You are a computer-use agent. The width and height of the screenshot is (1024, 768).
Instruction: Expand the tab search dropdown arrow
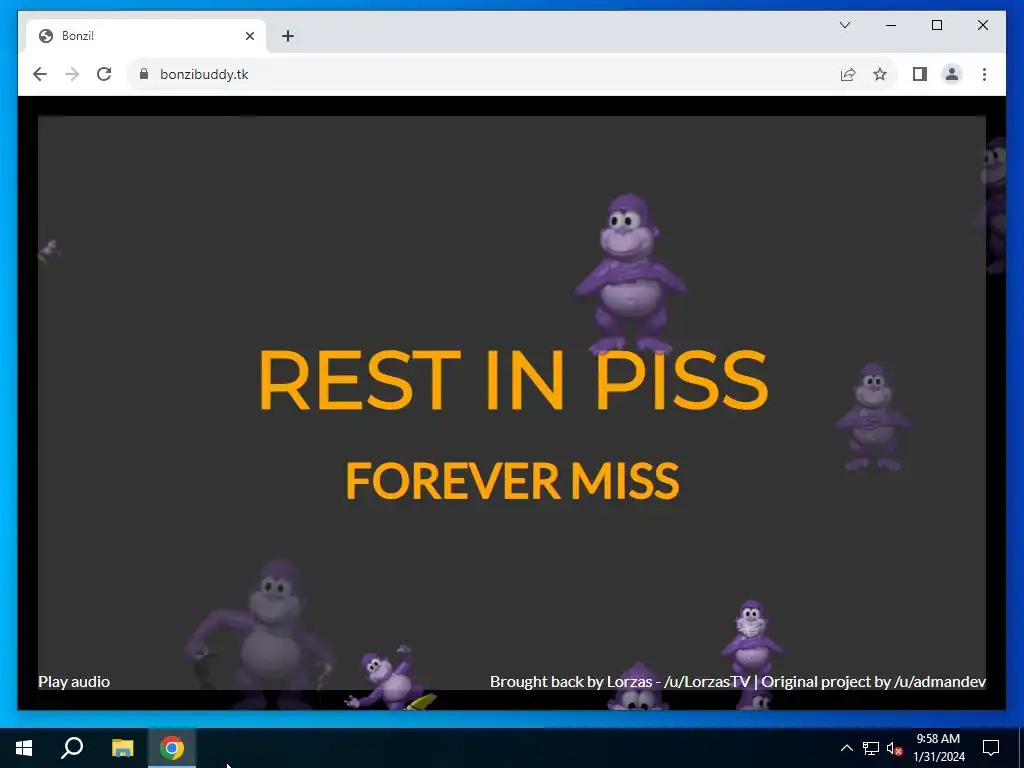click(844, 25)
